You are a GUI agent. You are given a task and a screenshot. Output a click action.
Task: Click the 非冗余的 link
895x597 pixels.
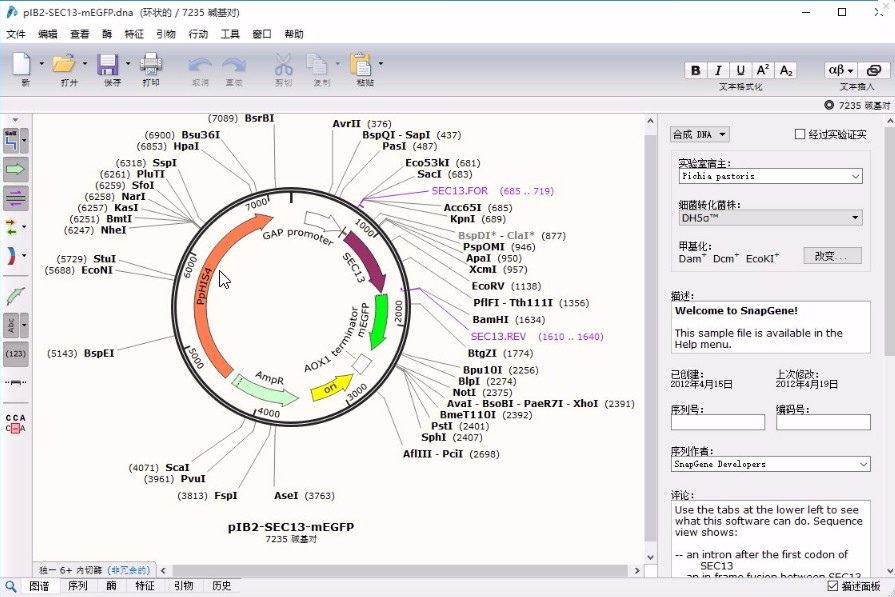point(127,569)
